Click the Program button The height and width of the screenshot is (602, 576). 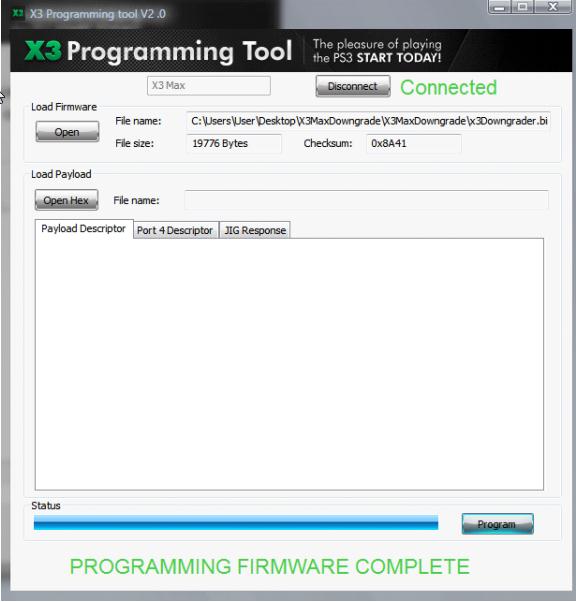point(497,524)
